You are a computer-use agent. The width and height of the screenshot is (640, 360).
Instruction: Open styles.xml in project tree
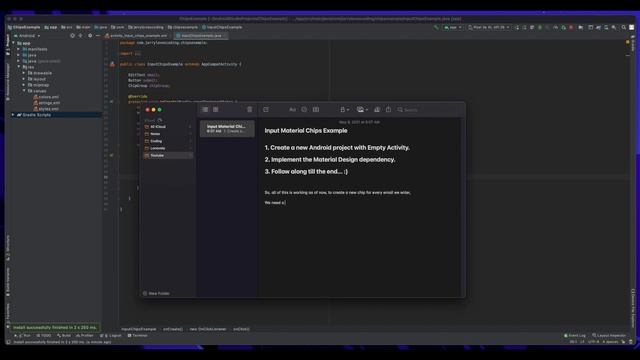46,109
